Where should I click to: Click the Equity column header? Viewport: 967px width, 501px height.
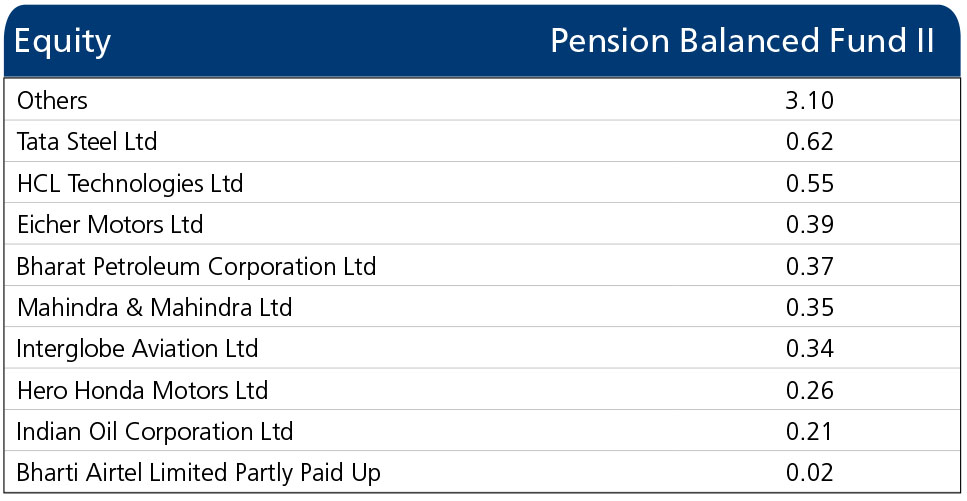click(62, 42)
